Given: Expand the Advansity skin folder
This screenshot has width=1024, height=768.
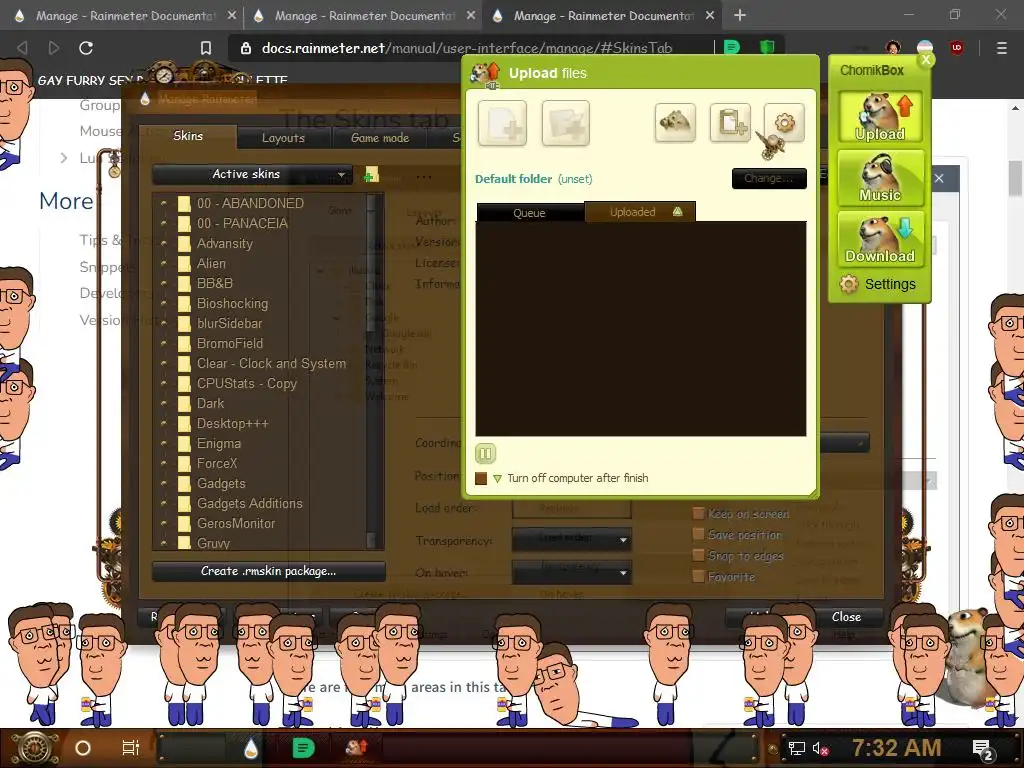Looking at the screenshot, I should [163, 243].
